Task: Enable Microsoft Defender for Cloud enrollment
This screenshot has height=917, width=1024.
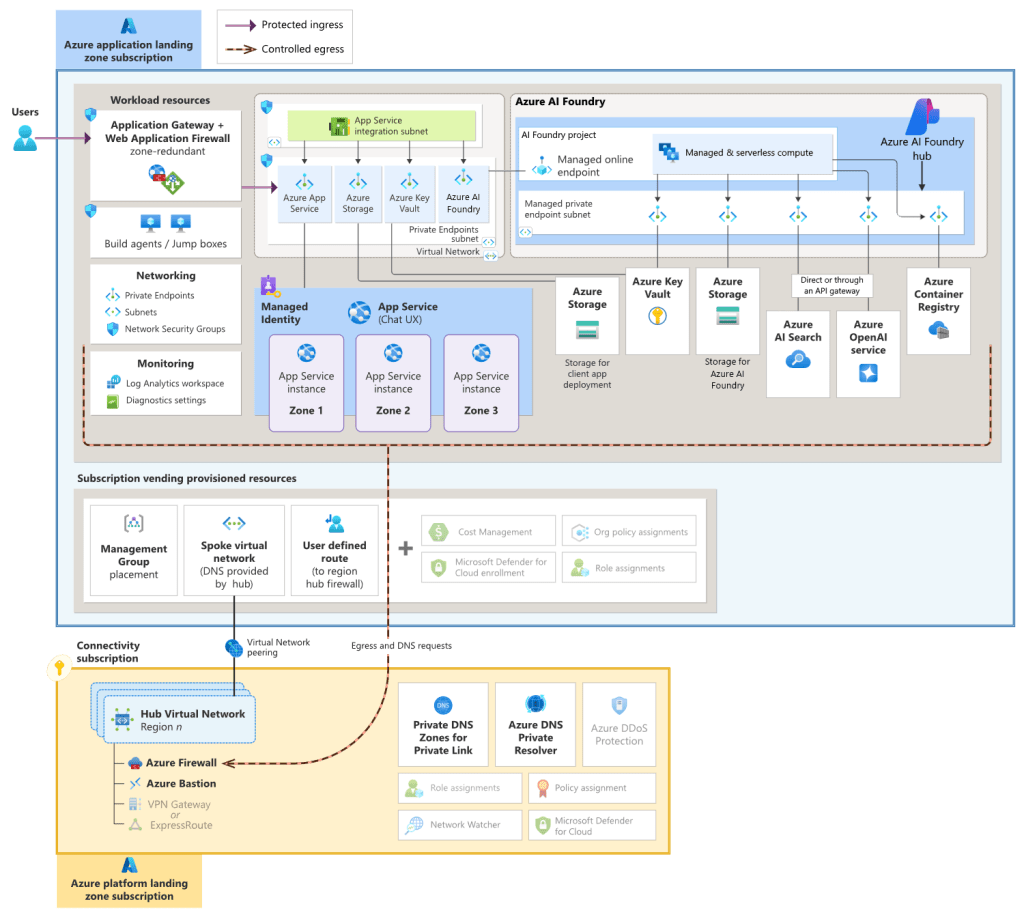Action: tap(488, 567)
